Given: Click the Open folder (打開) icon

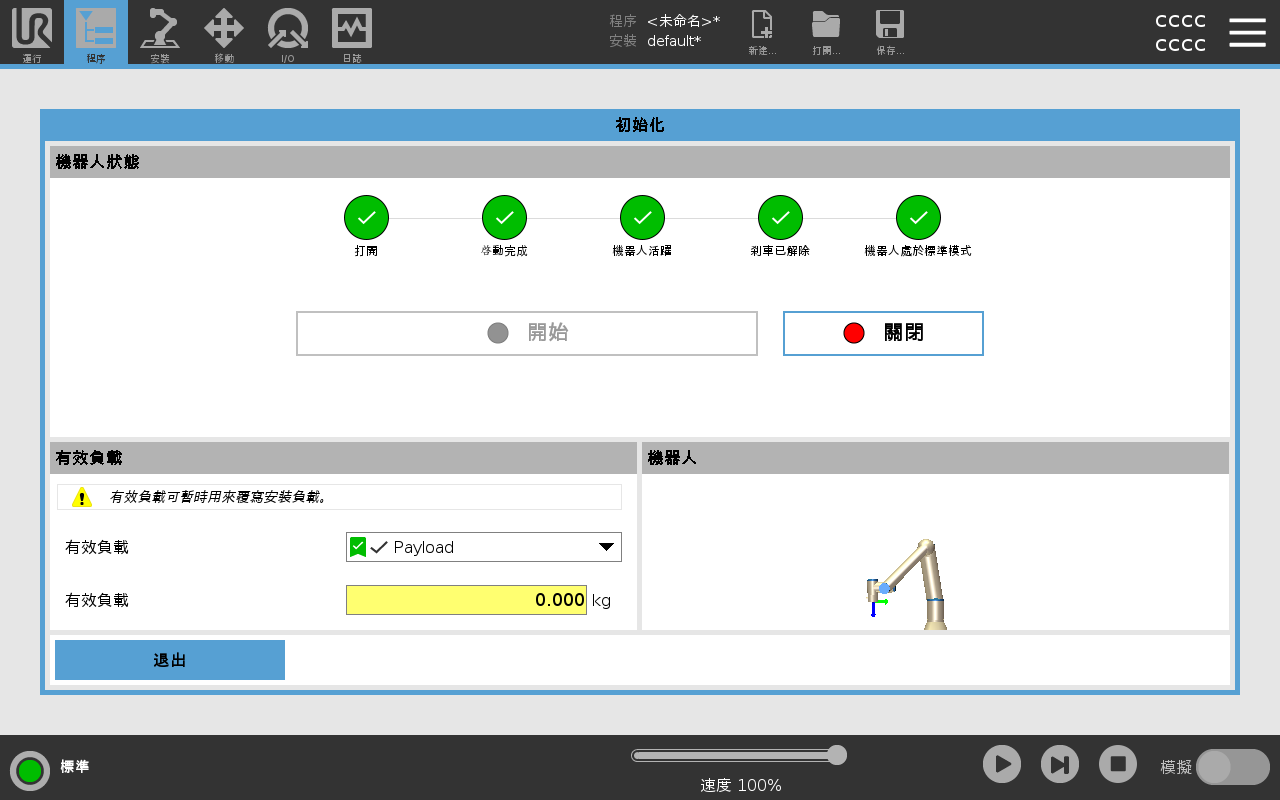Looking at the screenshot, I should 826,32.
